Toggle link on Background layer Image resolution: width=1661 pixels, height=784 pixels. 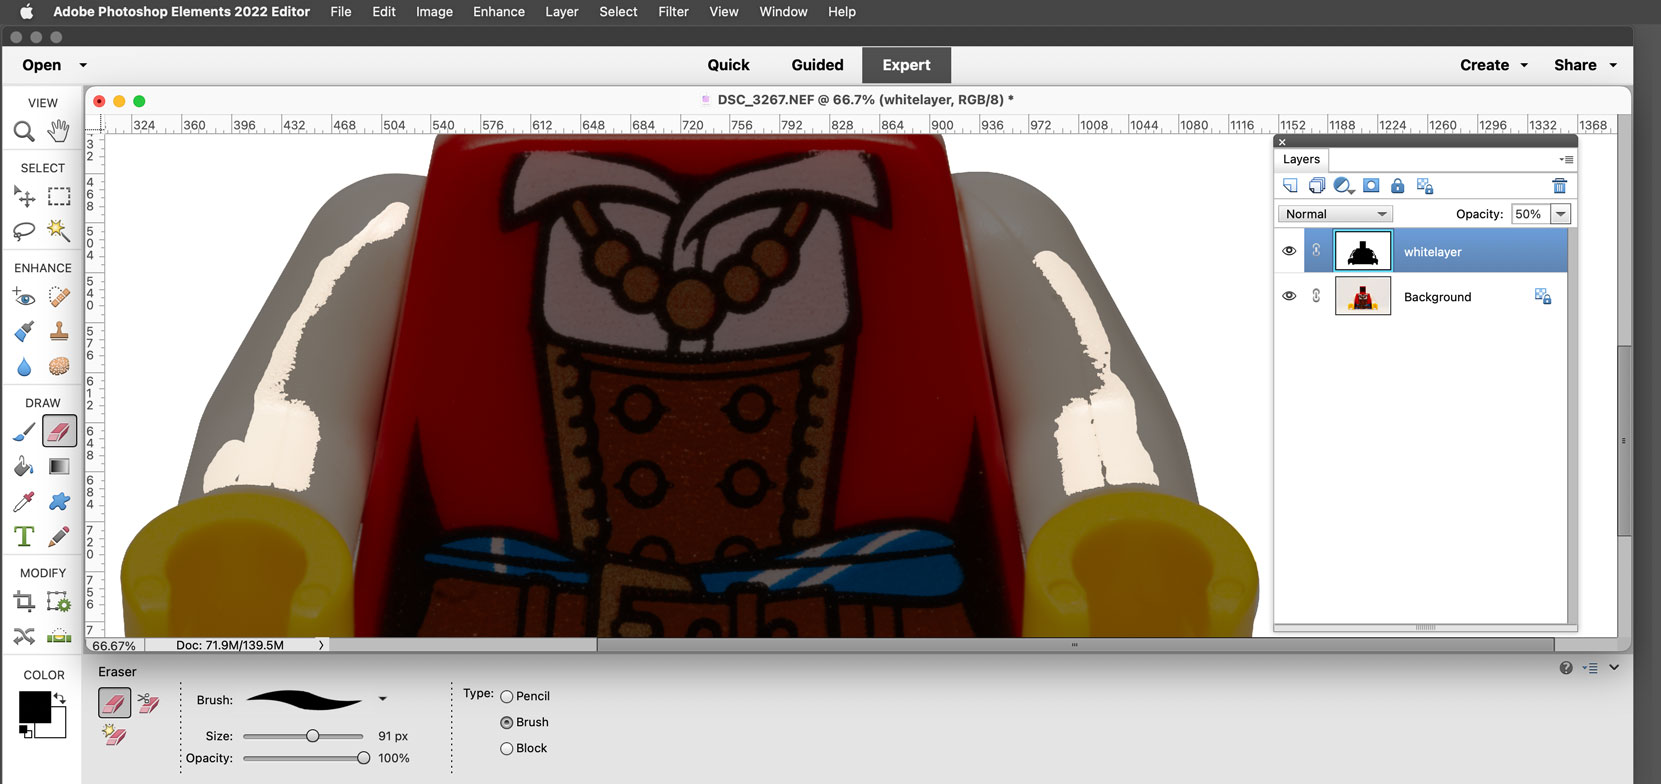tap(1316, 296)
